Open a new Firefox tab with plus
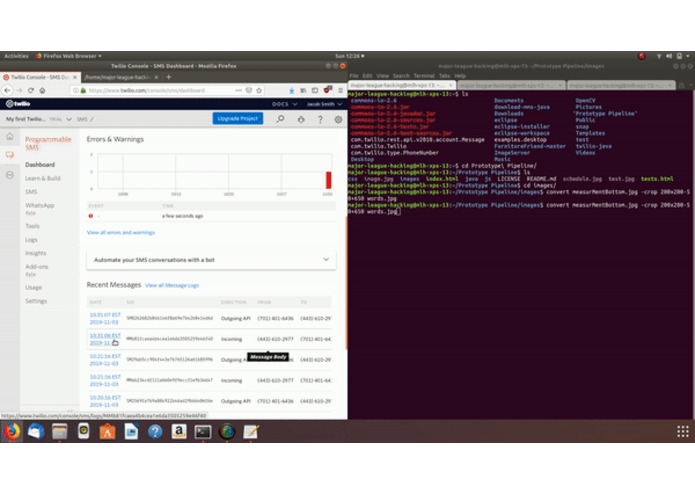 (x=168, y=77)
